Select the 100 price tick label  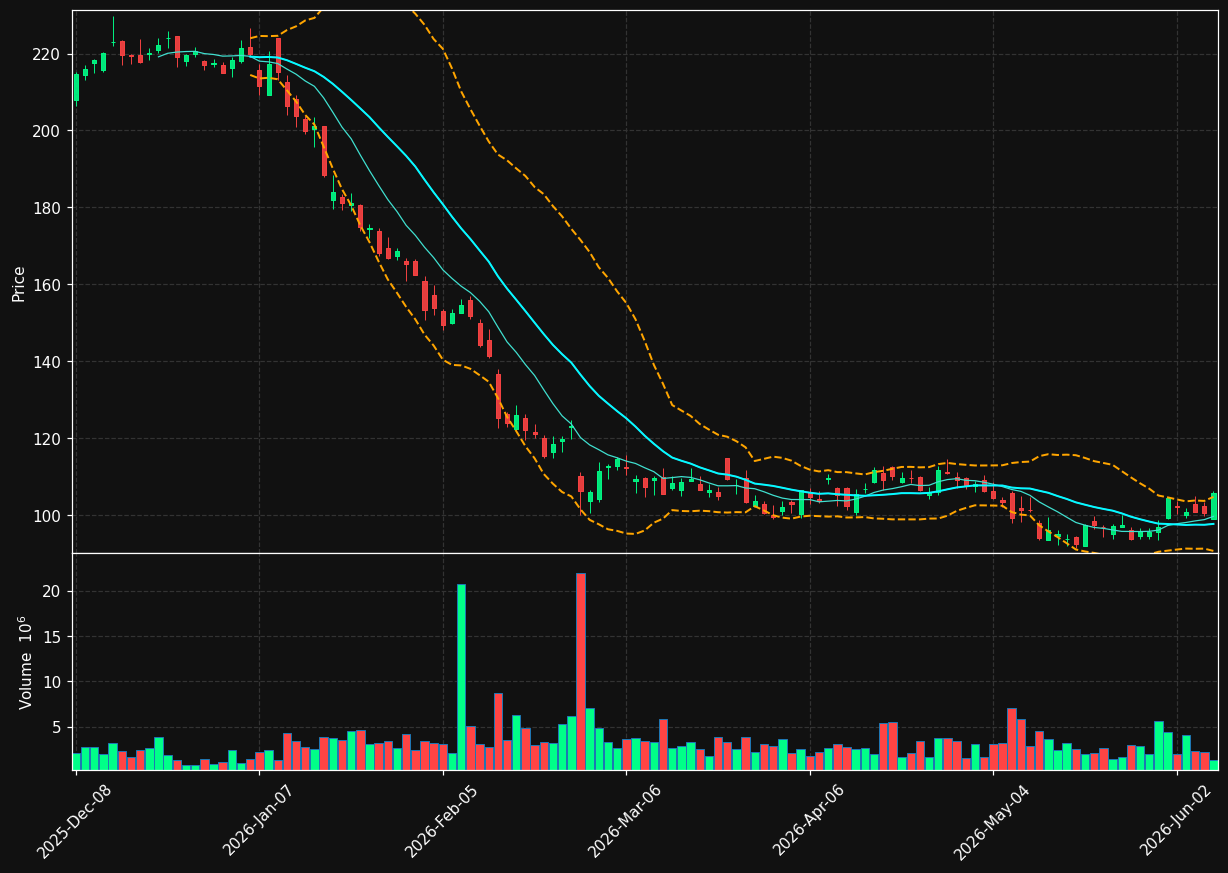coord(45,516)
